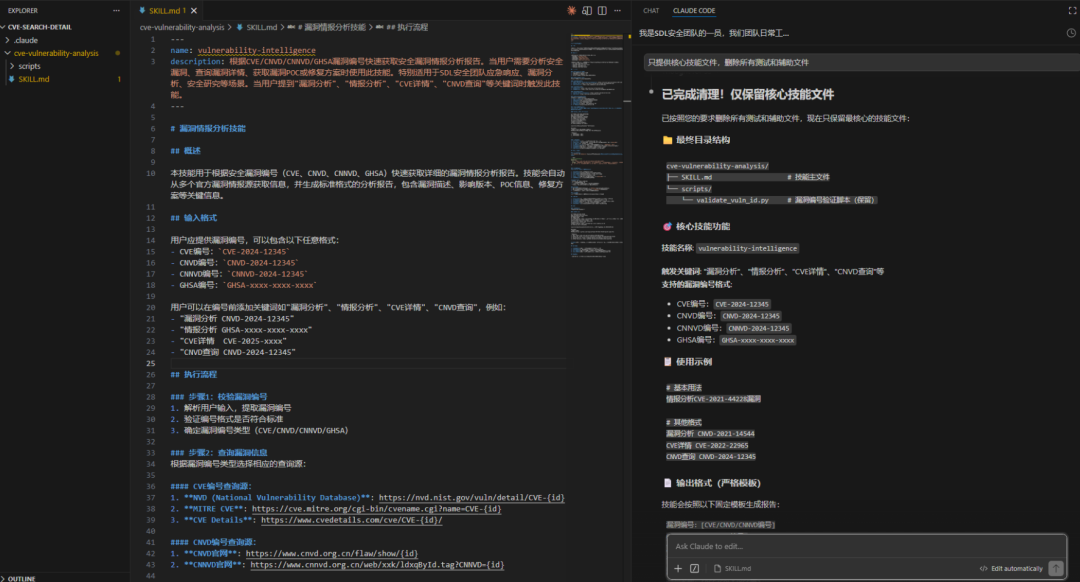
Task: Switch to the CHAT tab
Action: (651, 10)
